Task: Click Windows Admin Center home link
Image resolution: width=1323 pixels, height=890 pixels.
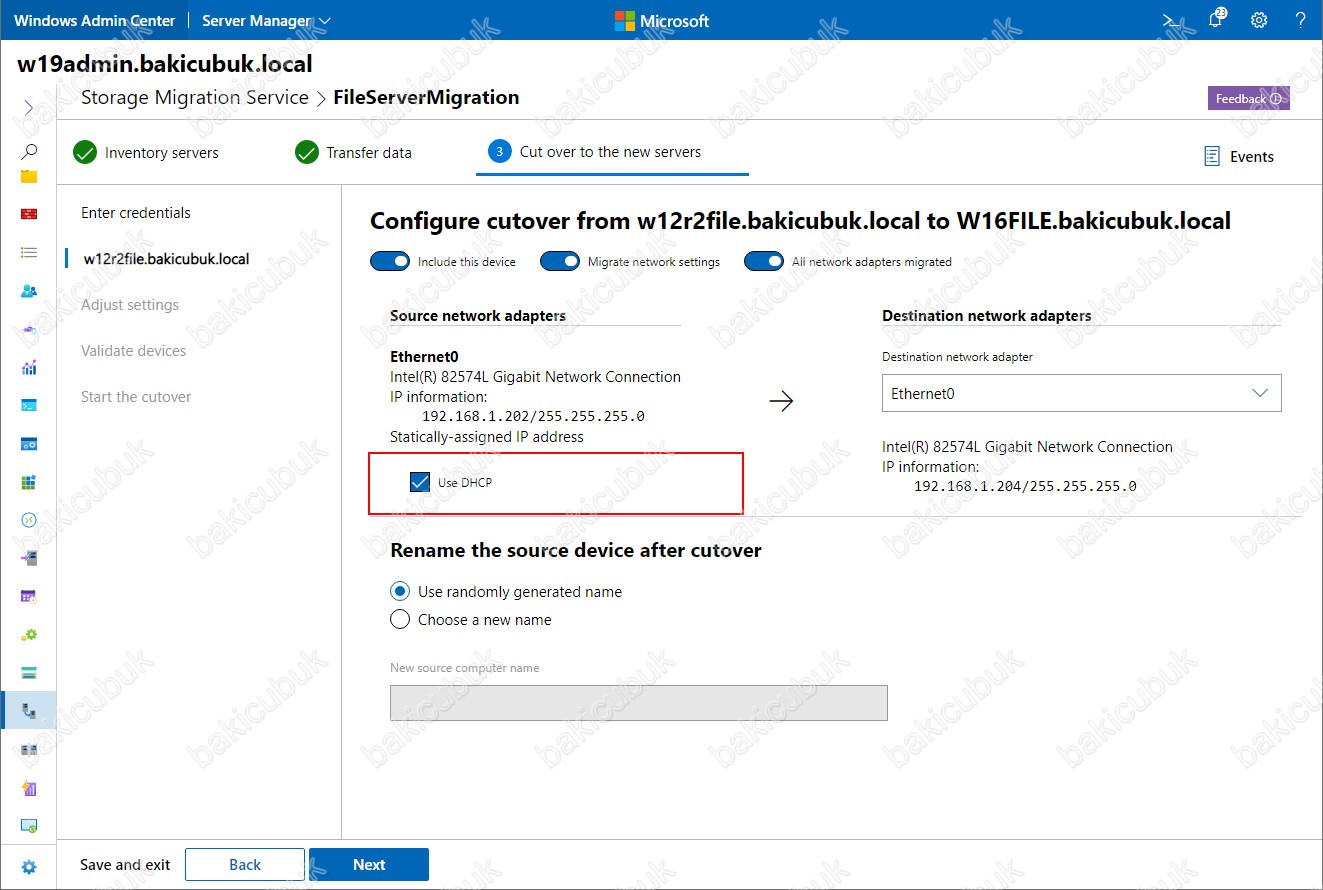Action: tap(95, 20)
